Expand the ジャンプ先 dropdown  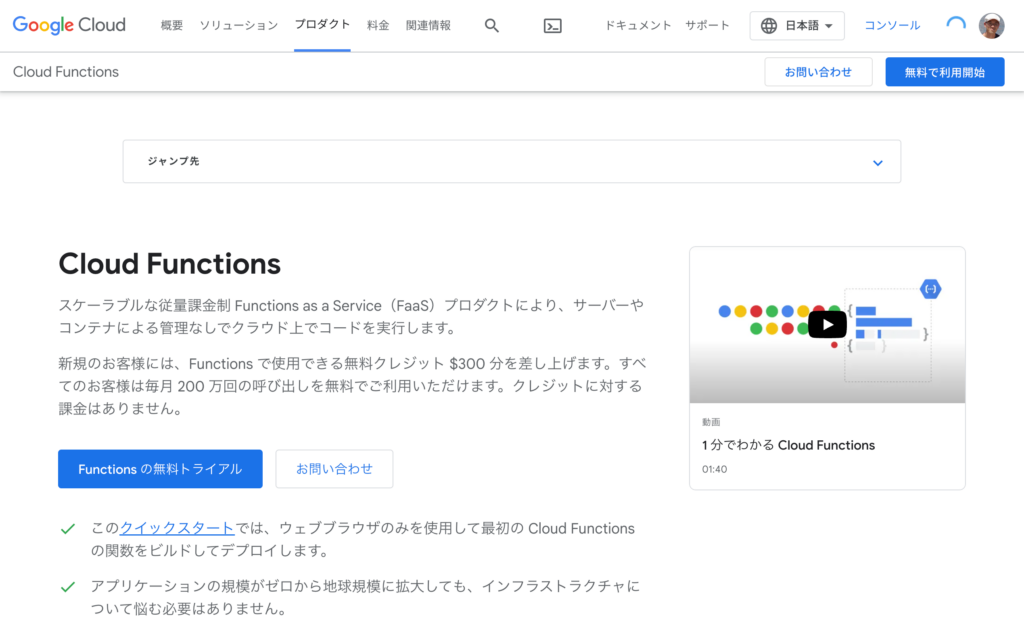pos(511,162)
